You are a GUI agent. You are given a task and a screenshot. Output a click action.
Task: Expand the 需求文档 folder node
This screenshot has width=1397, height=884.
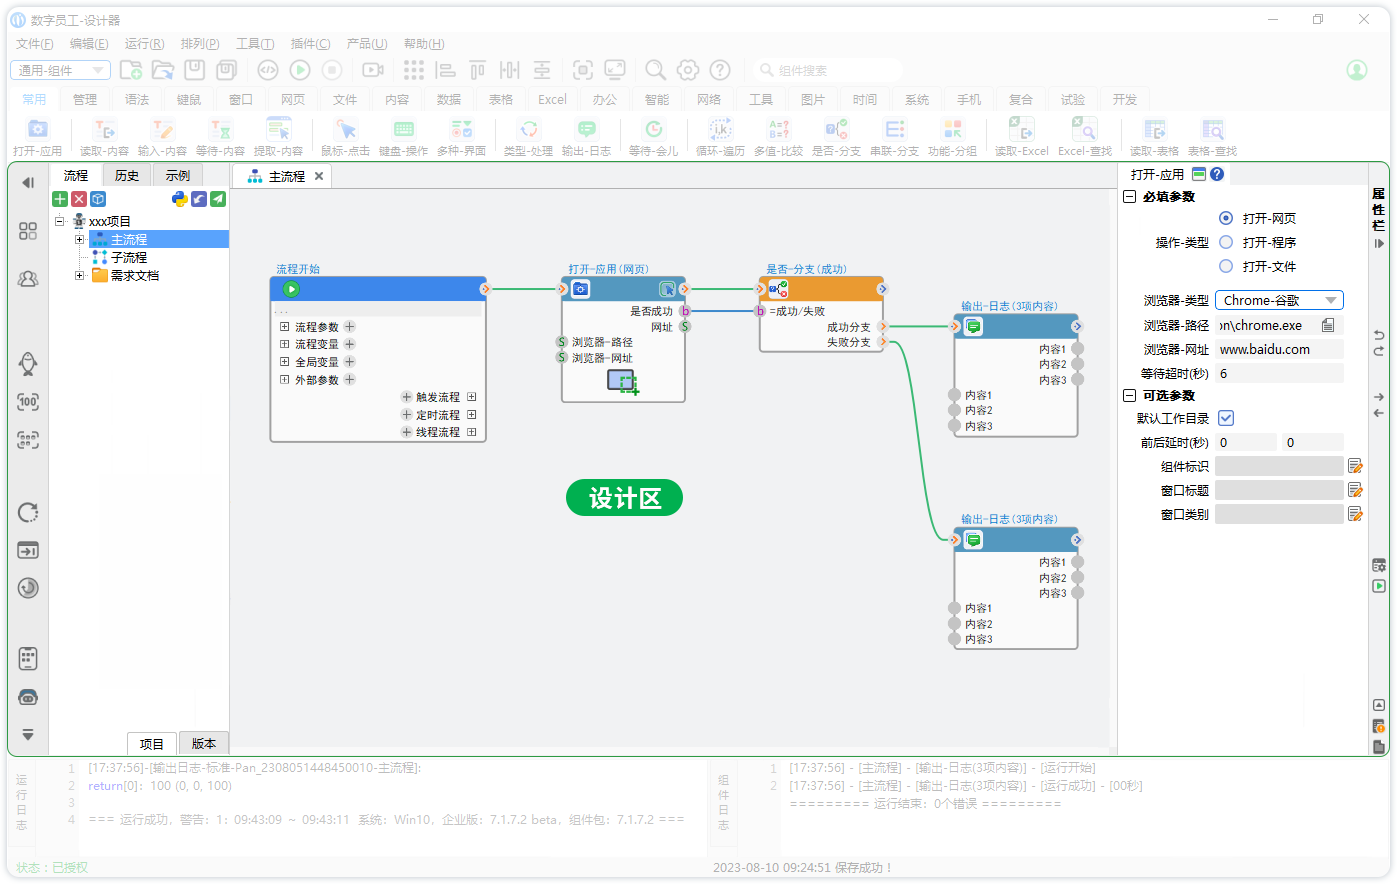pos(80,276)
